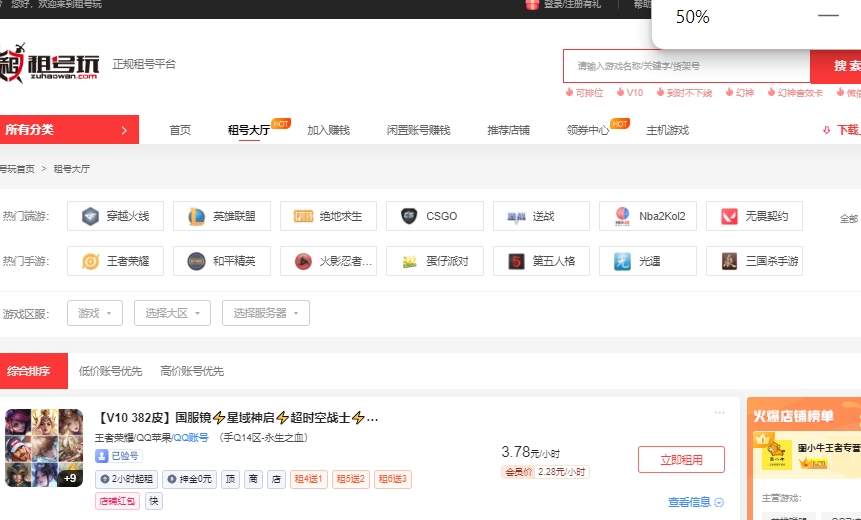
Task: Click the 会员价 2.28元/小时 price badge
Action: pos(545,472)
